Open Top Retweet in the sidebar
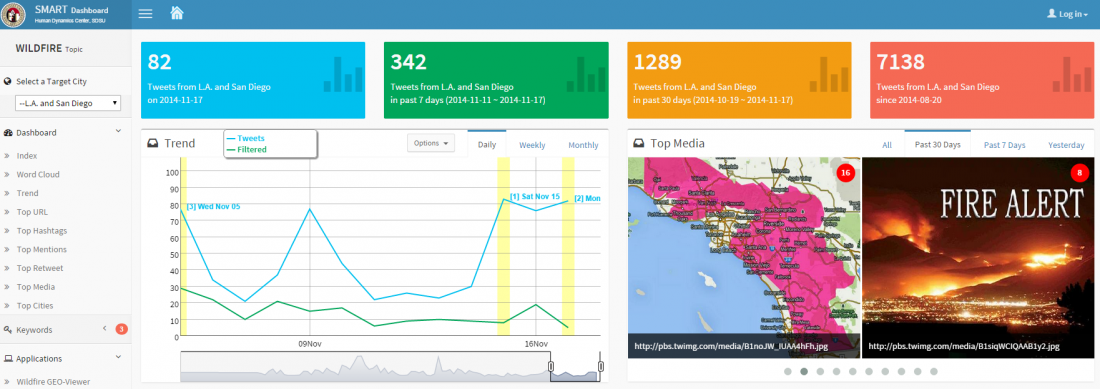Screen dimensions: 1100x389 tap(40, 268)
